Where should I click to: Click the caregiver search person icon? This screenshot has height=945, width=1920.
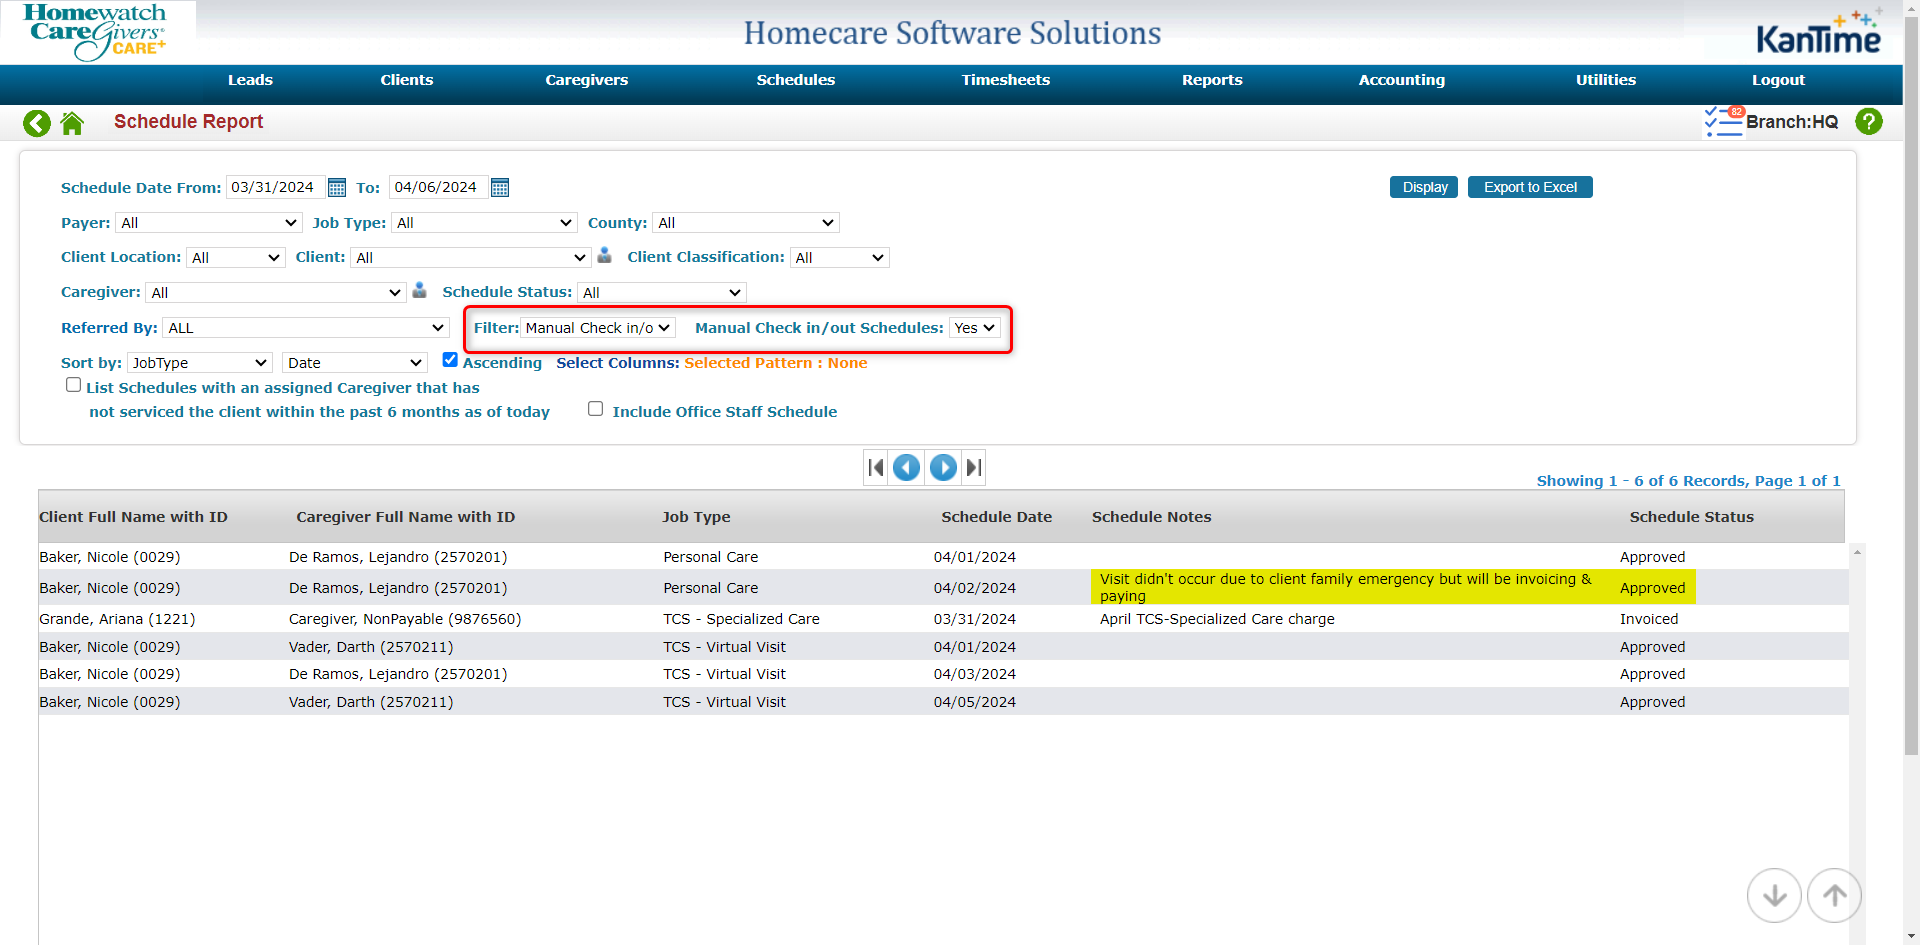coord(419,290)
